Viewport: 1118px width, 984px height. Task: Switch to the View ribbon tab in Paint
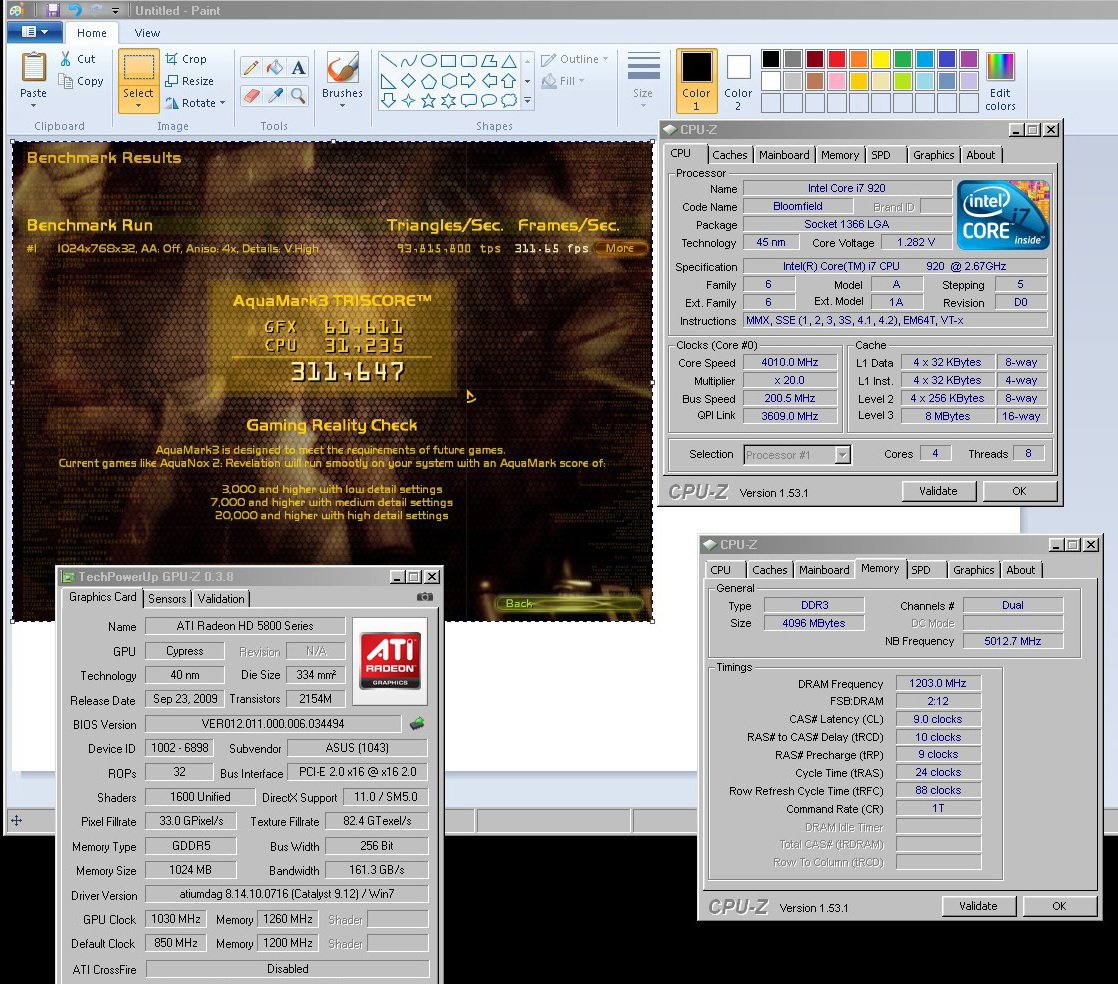coord(147,33)
